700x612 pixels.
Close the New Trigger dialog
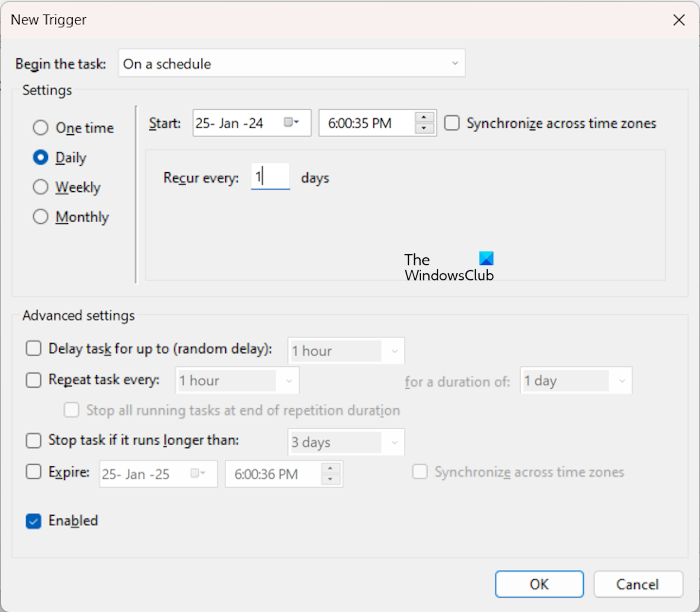click(x=680, y=20)
